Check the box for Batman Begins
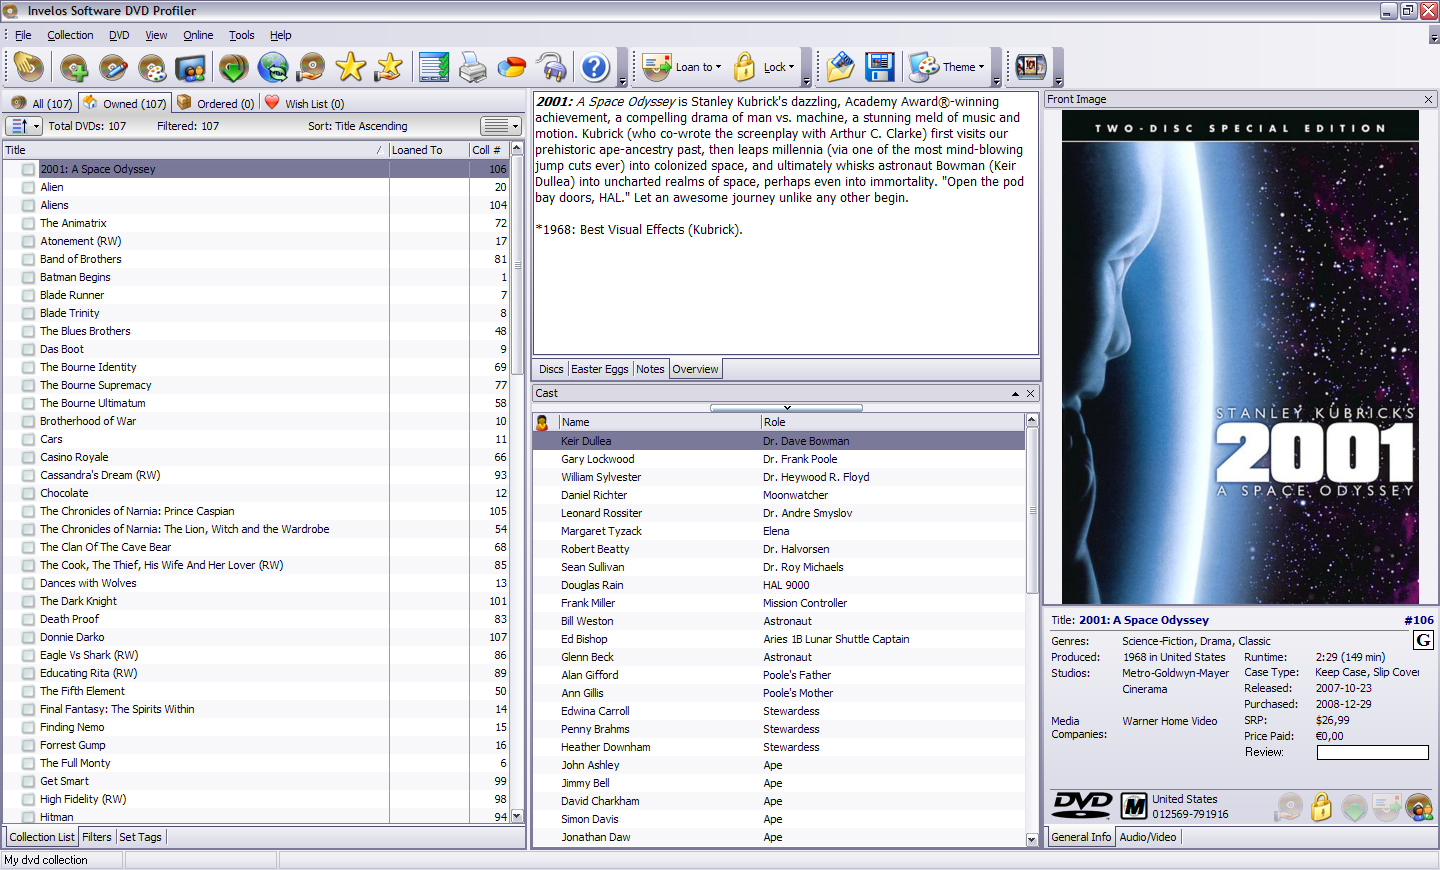The image size is (1440, 870). point(28,277)
